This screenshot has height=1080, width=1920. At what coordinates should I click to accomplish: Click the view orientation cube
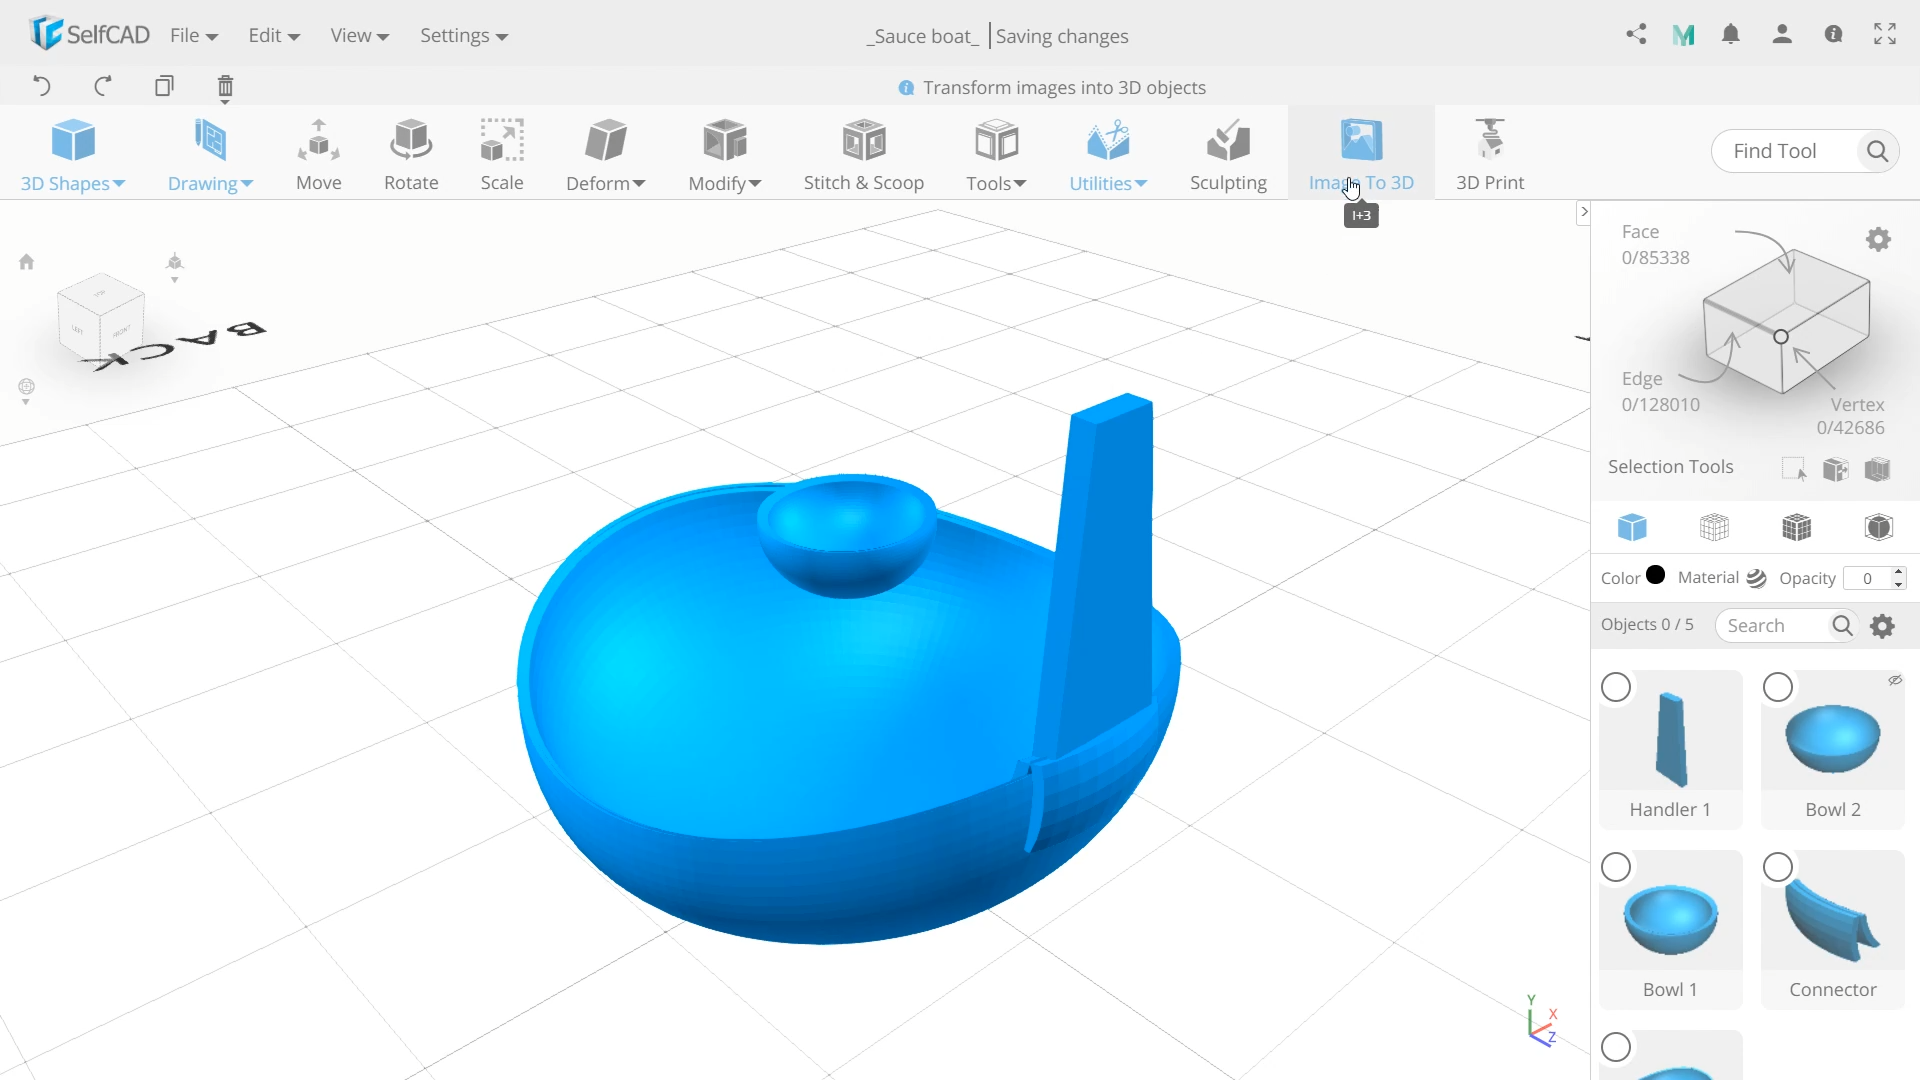[x=101, y=317]
